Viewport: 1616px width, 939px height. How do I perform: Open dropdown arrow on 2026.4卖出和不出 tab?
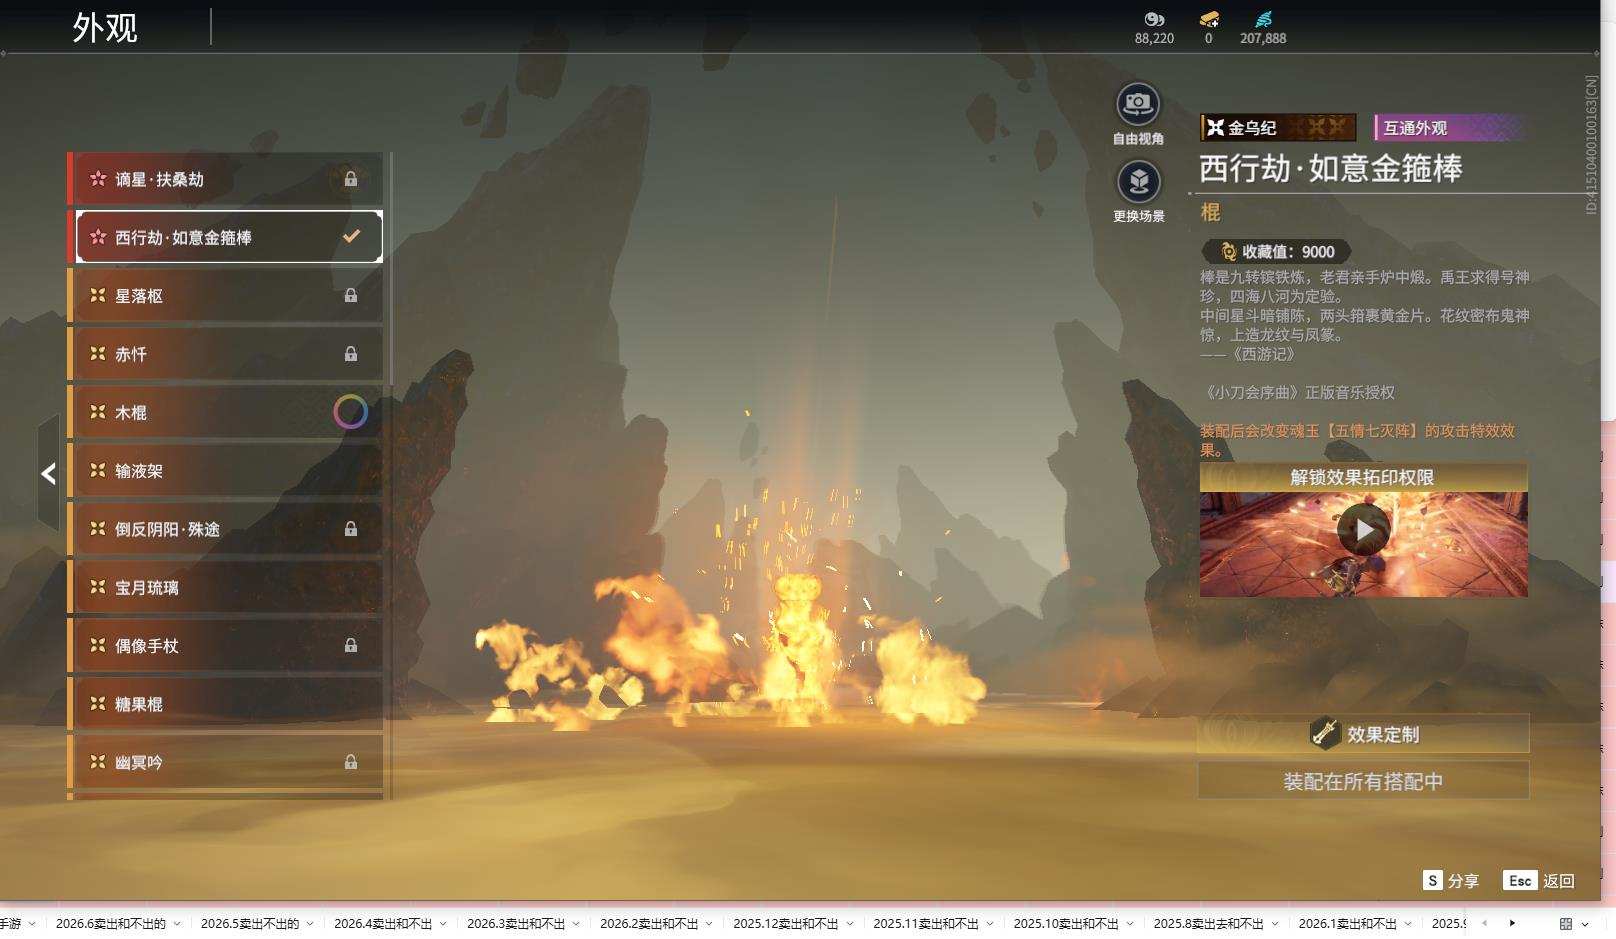tap(443, 924)
